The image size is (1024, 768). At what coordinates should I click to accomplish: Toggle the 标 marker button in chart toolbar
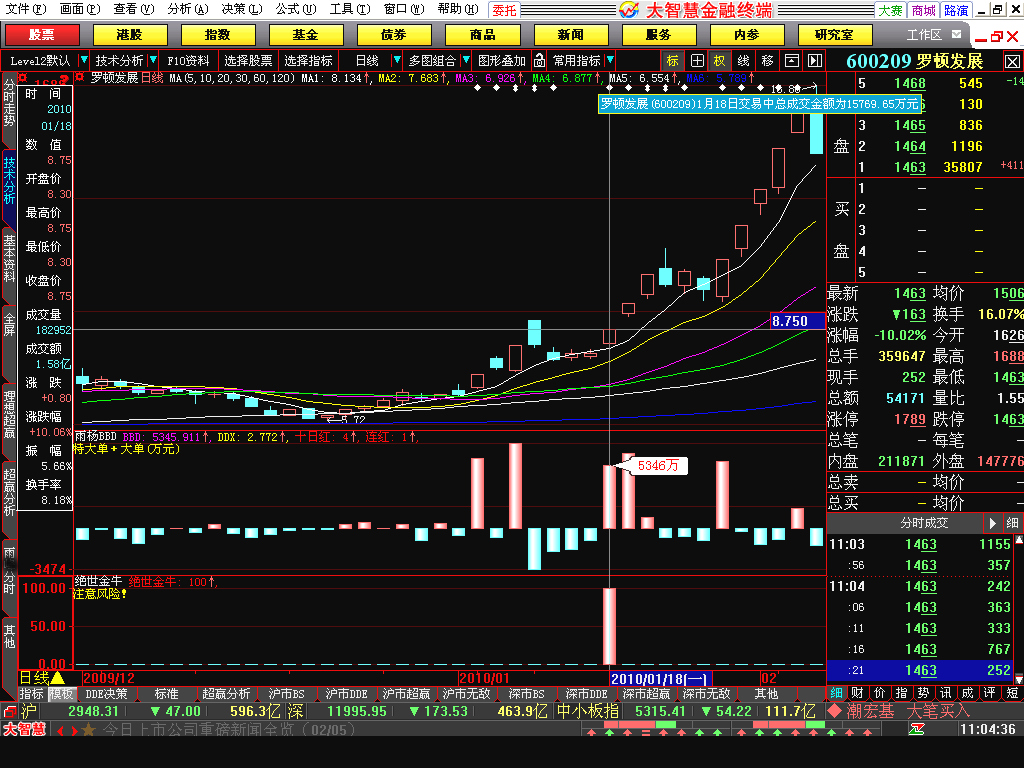673,61
